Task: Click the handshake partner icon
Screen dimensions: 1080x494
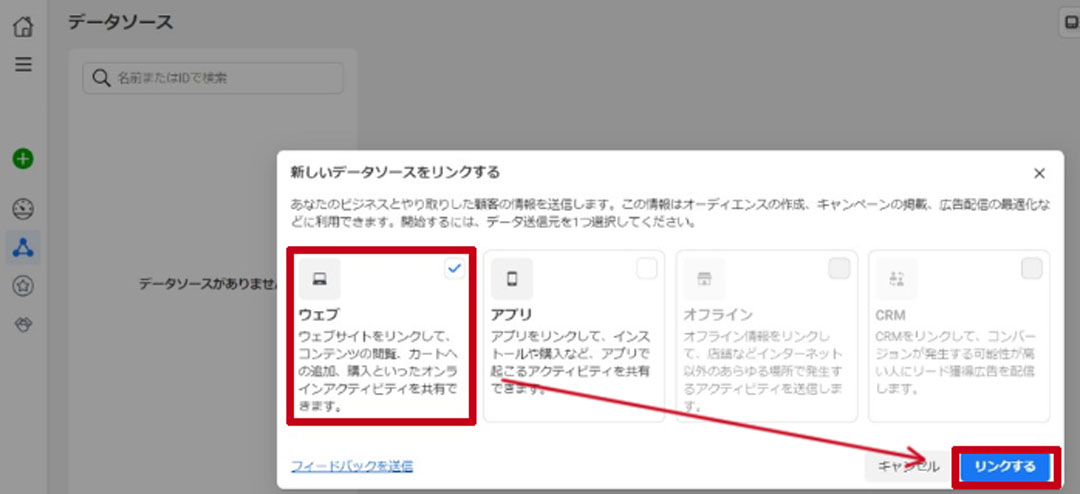Action: tap(23, 325)
